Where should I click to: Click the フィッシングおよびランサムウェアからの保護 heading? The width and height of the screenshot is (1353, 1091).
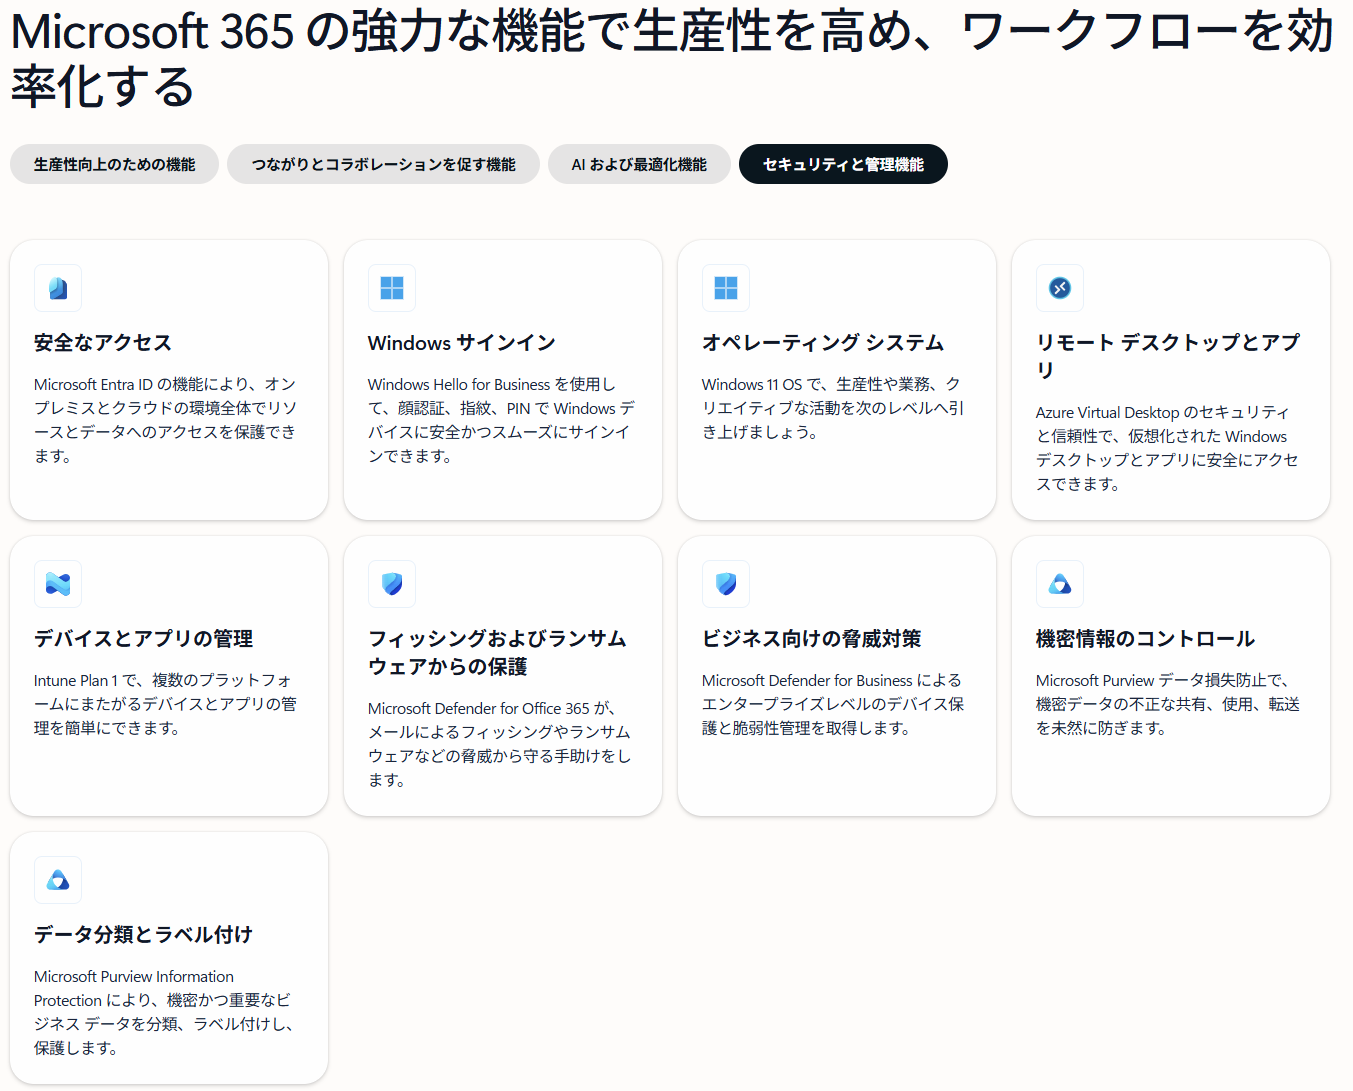coord(497,652)
